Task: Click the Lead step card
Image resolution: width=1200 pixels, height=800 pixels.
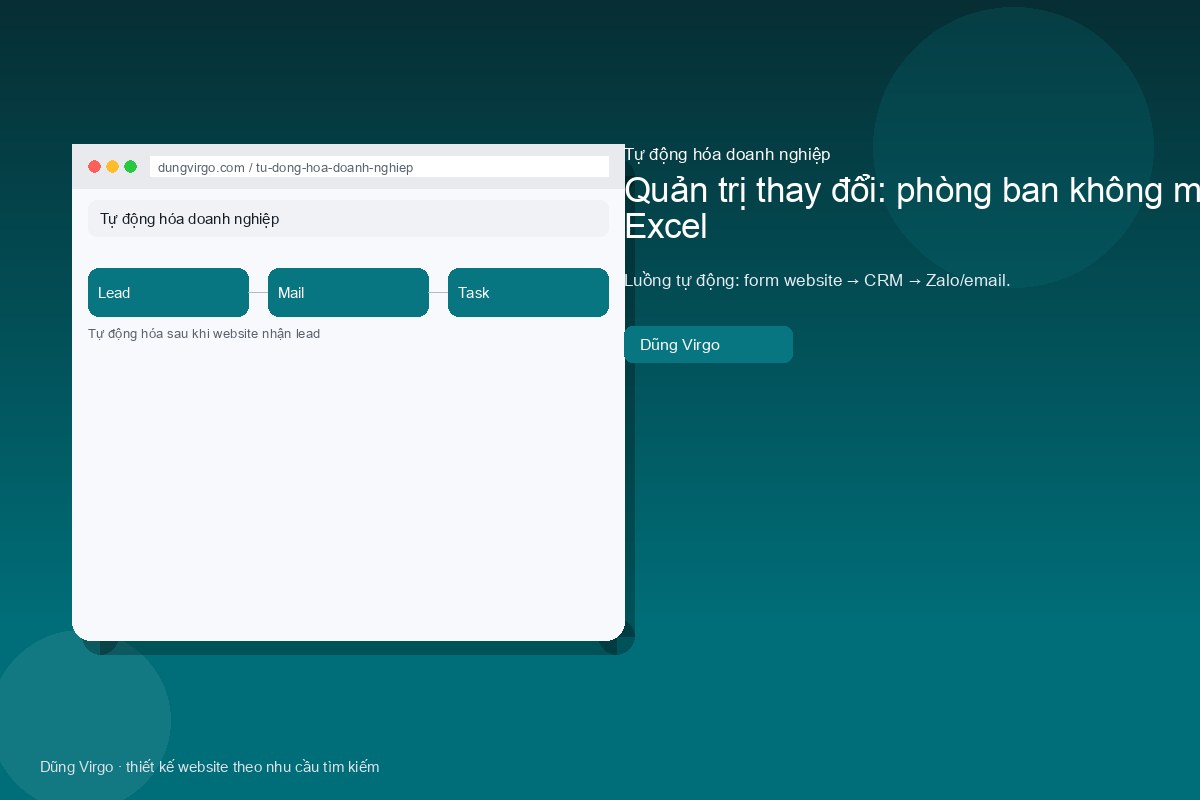Action: tap(168, 292)
